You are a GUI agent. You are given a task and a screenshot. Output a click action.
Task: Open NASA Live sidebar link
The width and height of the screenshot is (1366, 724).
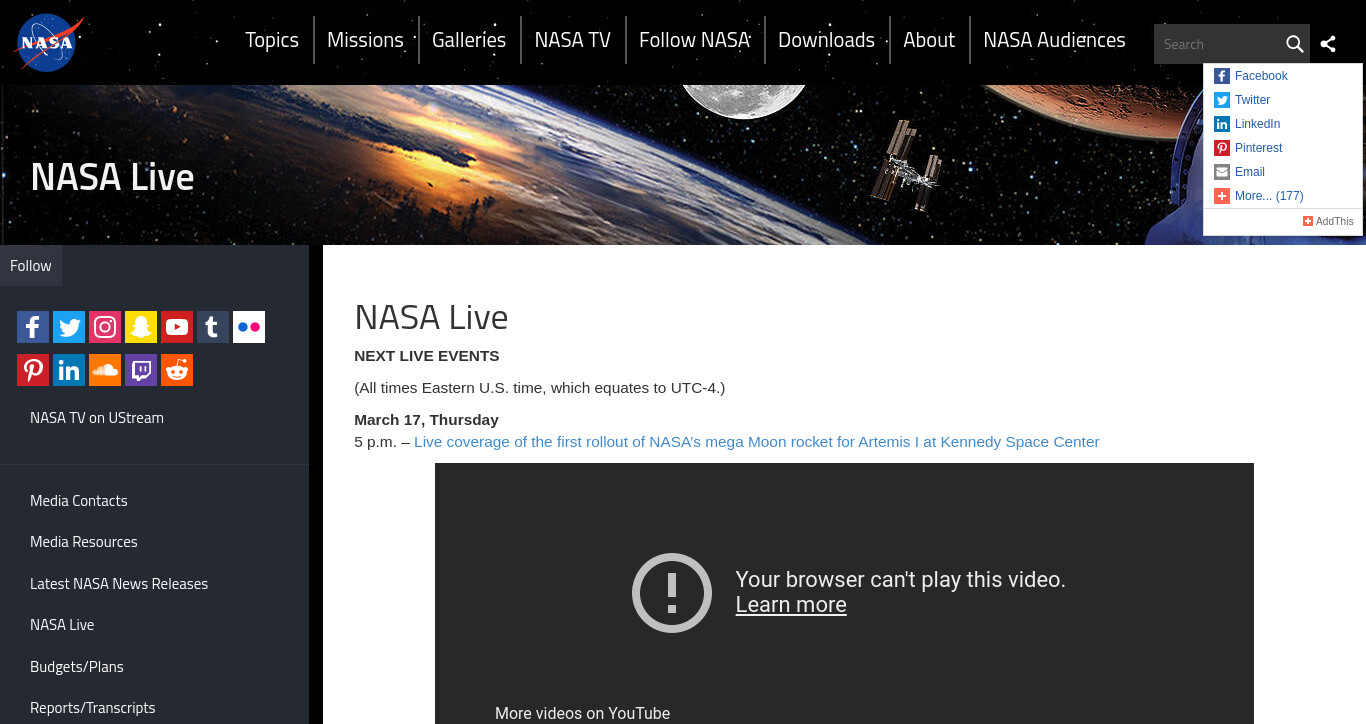coord(62,625)
